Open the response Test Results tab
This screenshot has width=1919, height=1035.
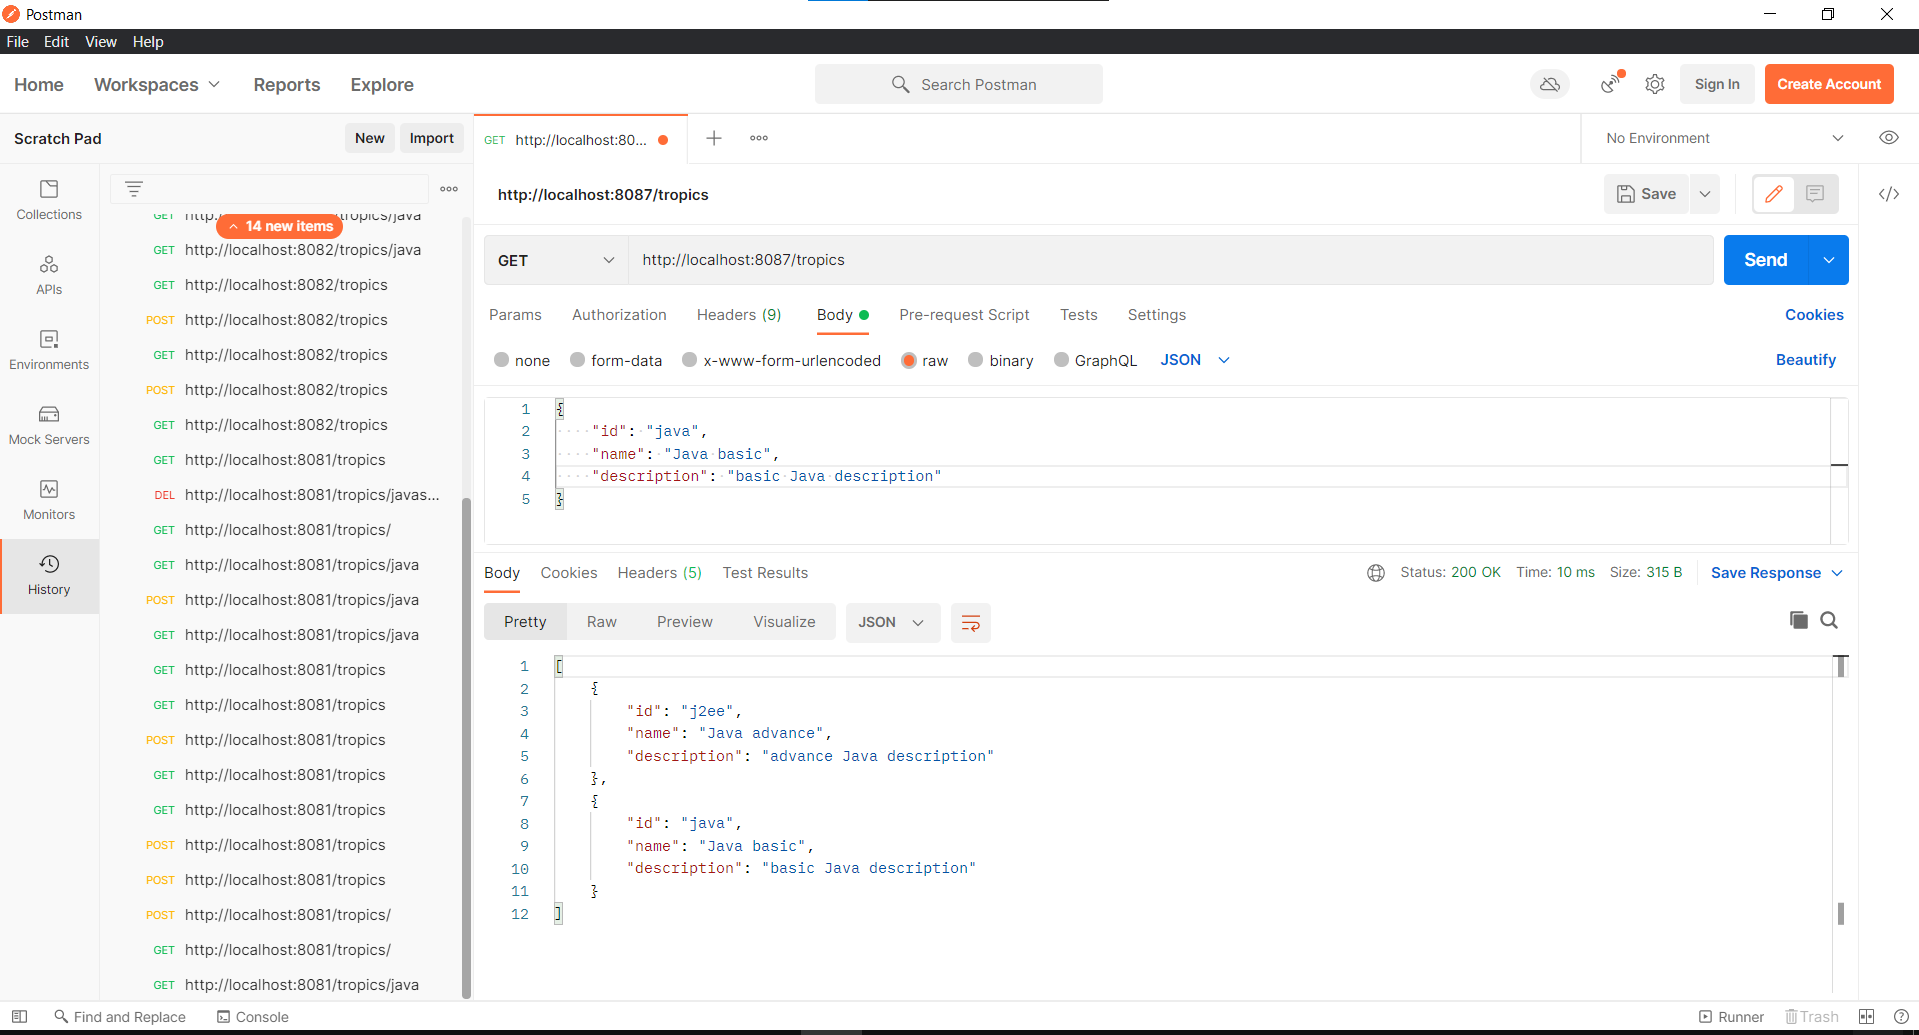point(765,573)
